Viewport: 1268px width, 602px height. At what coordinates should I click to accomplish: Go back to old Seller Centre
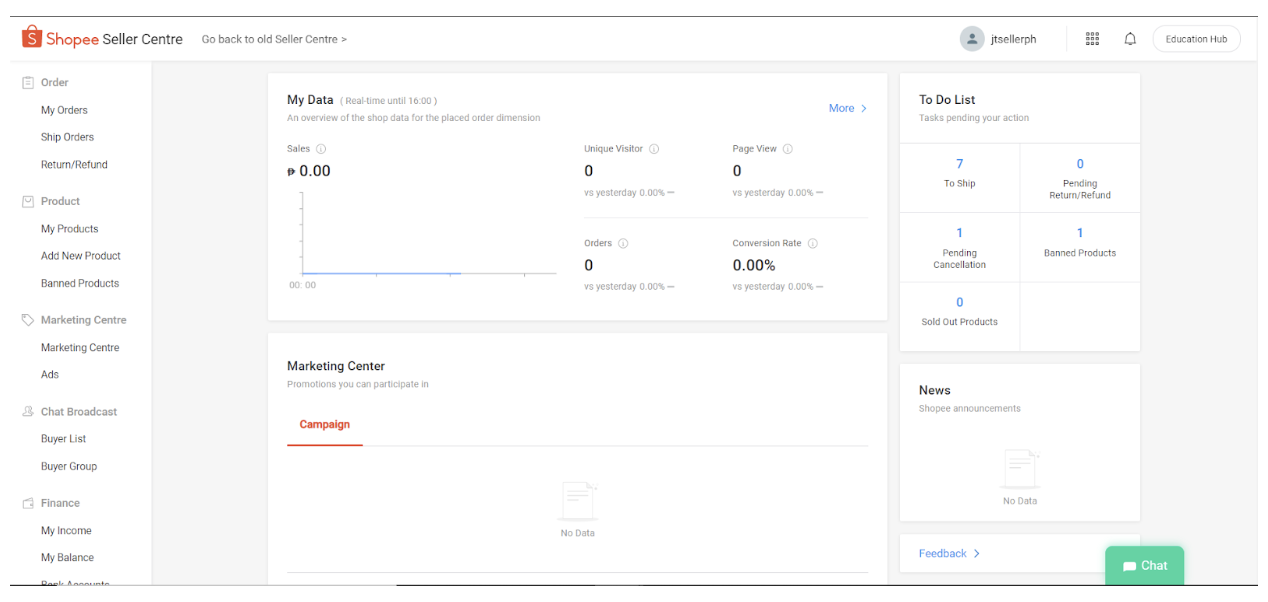274,39
